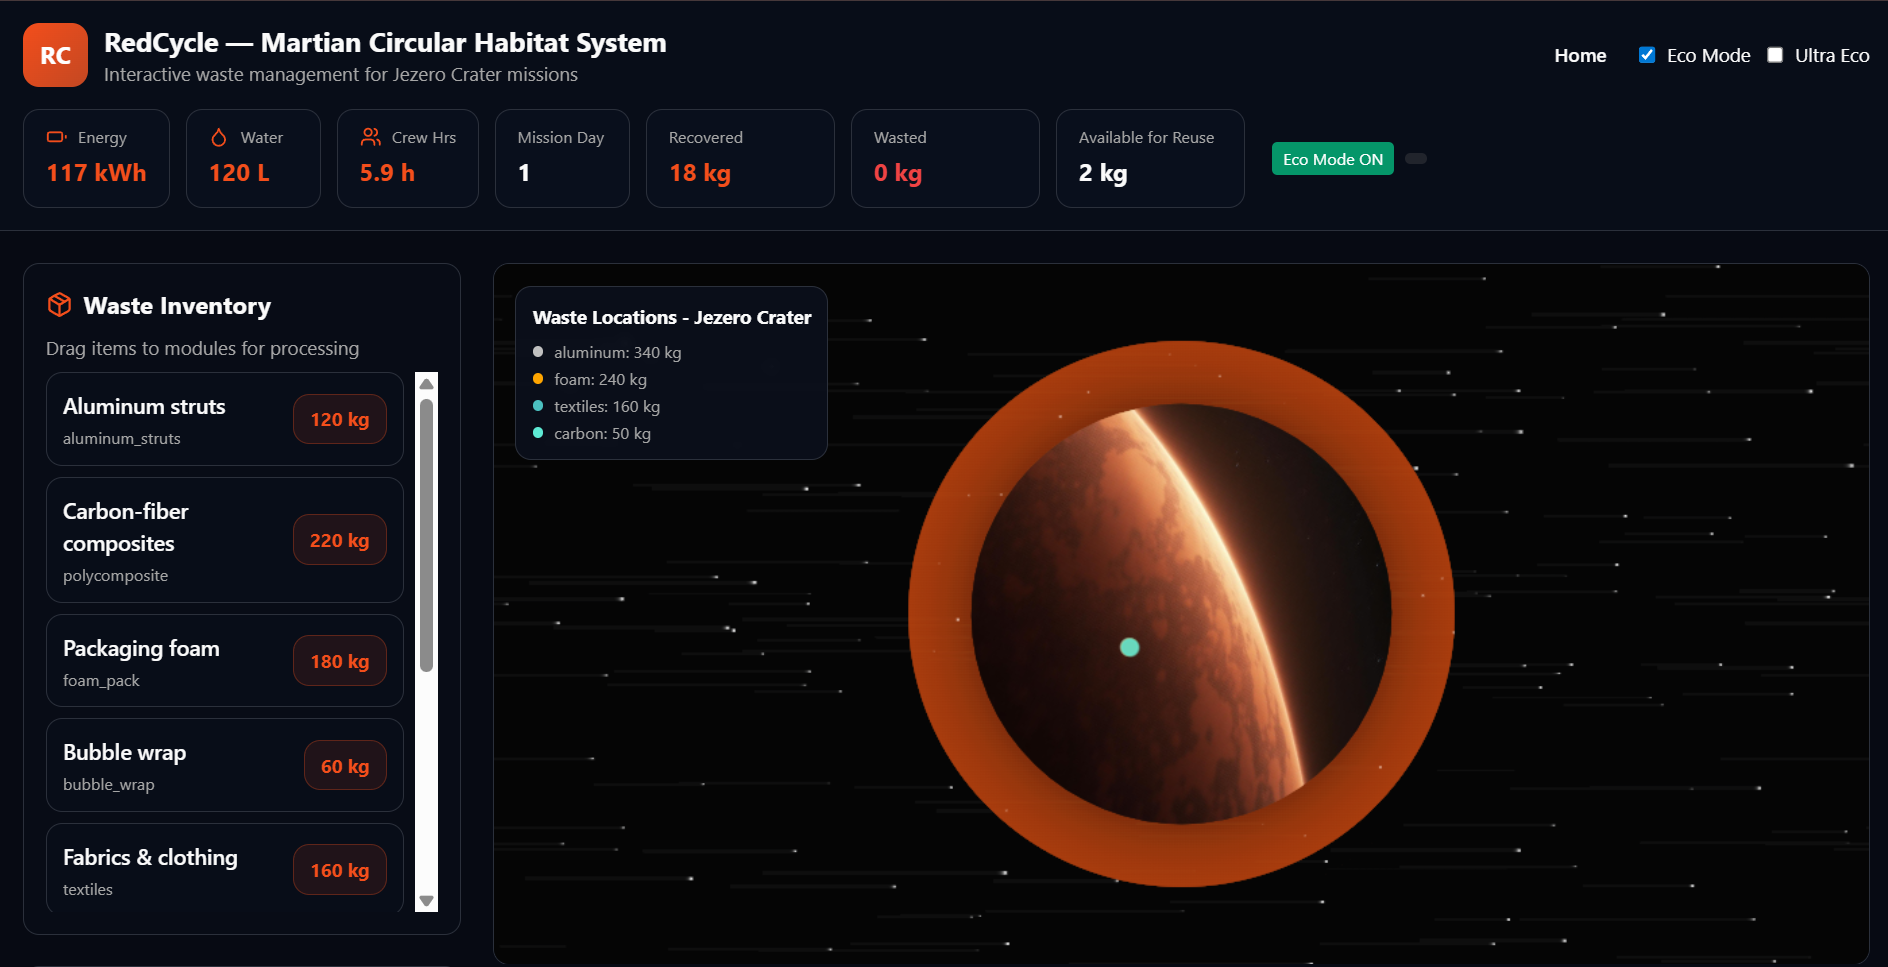This screenshot has height=967, width=1888.
Task: Click the Water 120 L stat card
Action: (253, 158)
